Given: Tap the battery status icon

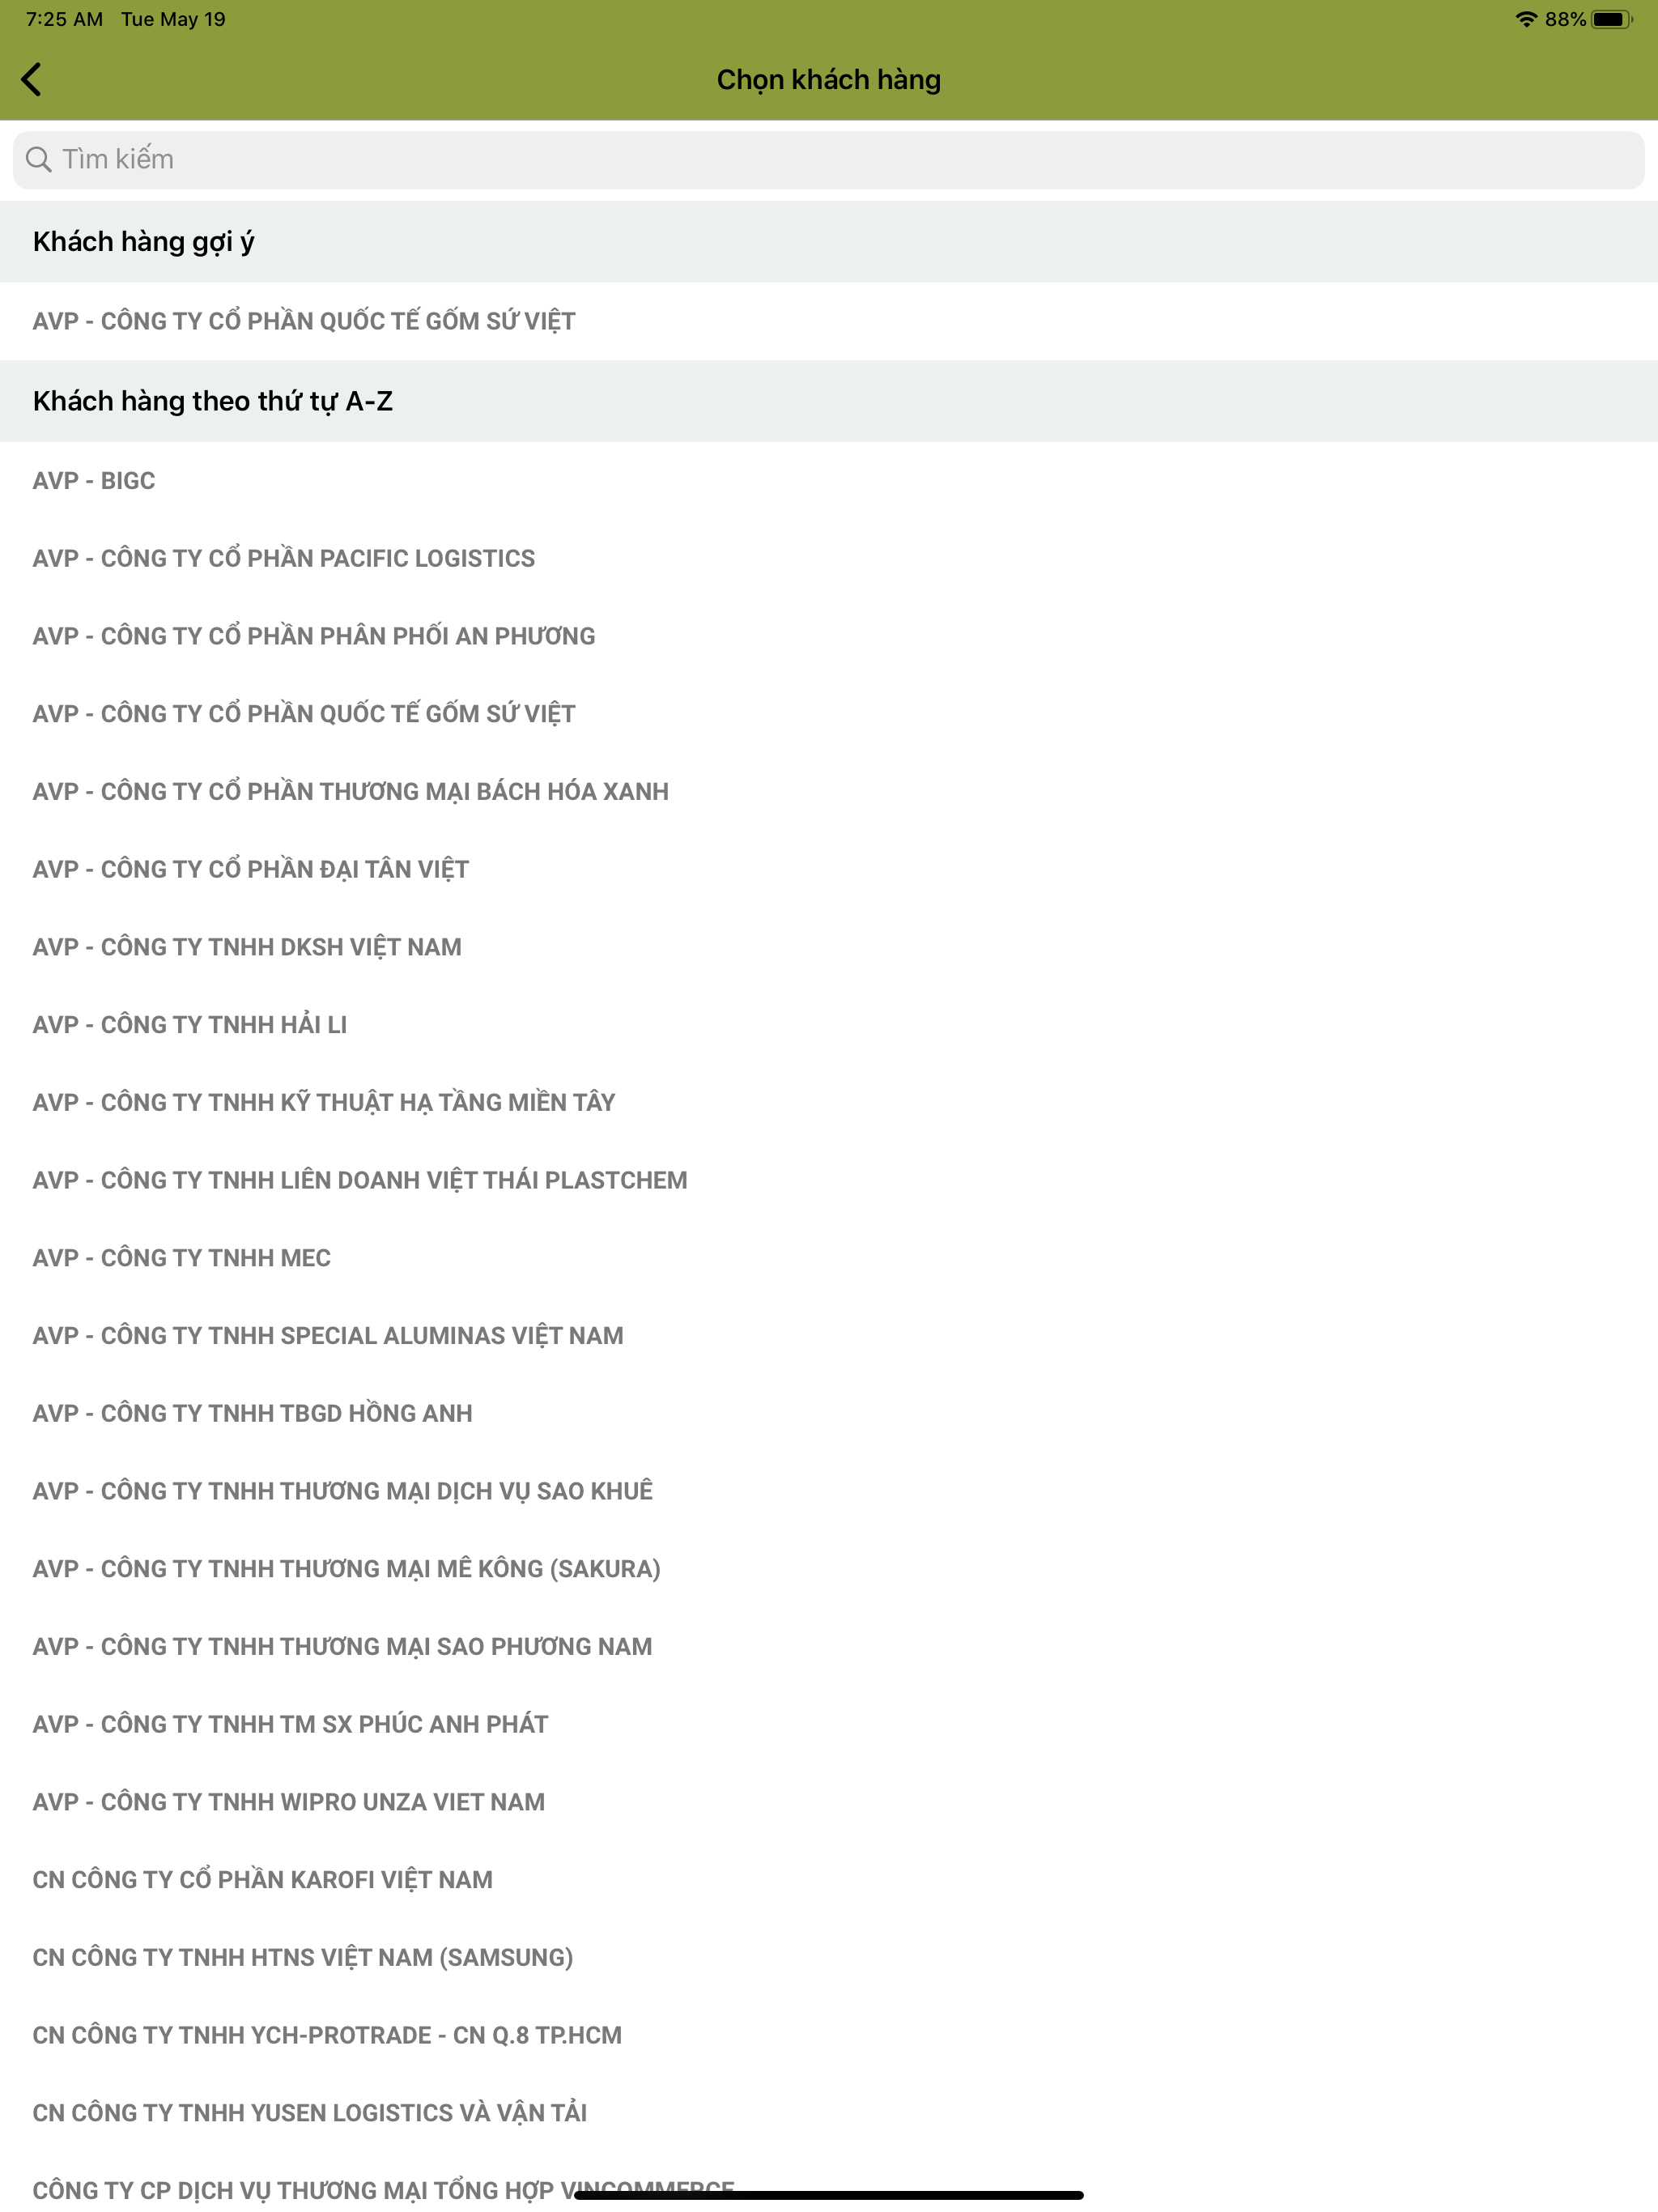Looking at the screenshot, I should (x=1612, y=19).
